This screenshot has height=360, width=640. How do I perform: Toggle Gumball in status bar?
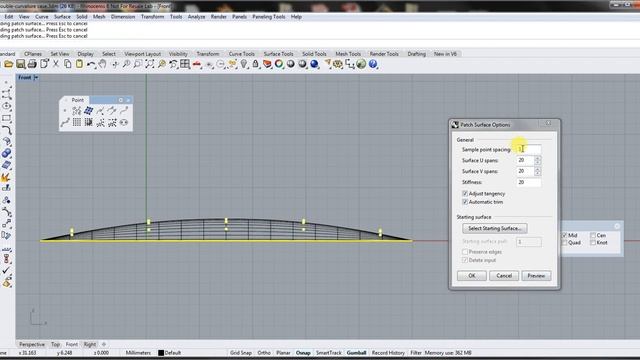[x=356, y=353]
